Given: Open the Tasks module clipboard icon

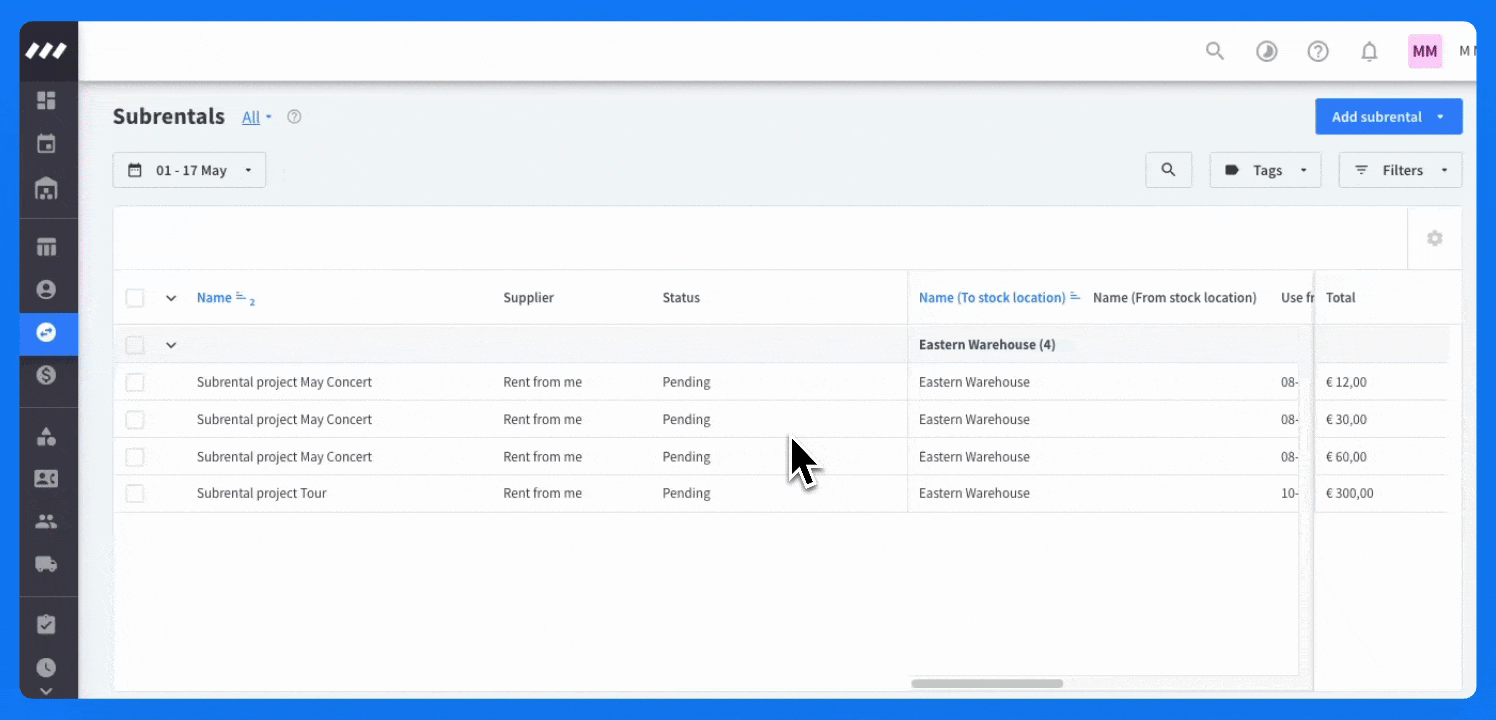Looking at the screenshot, I should (48, 624).
